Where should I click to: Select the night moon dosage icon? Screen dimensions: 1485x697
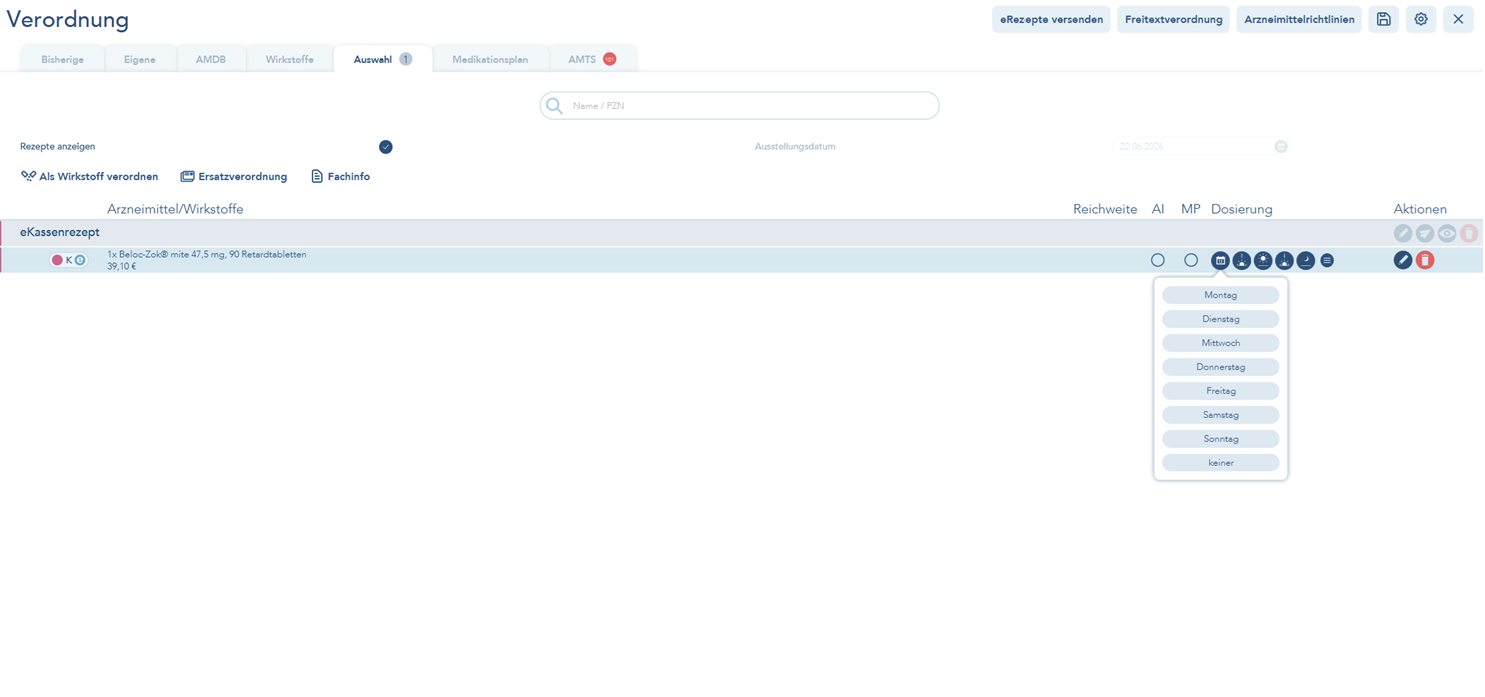pyautogui.click(x=1306, y=260)
